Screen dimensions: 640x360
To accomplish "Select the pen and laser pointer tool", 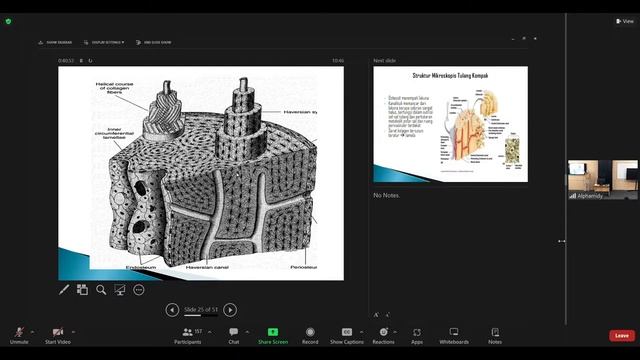I will [64, 290].
